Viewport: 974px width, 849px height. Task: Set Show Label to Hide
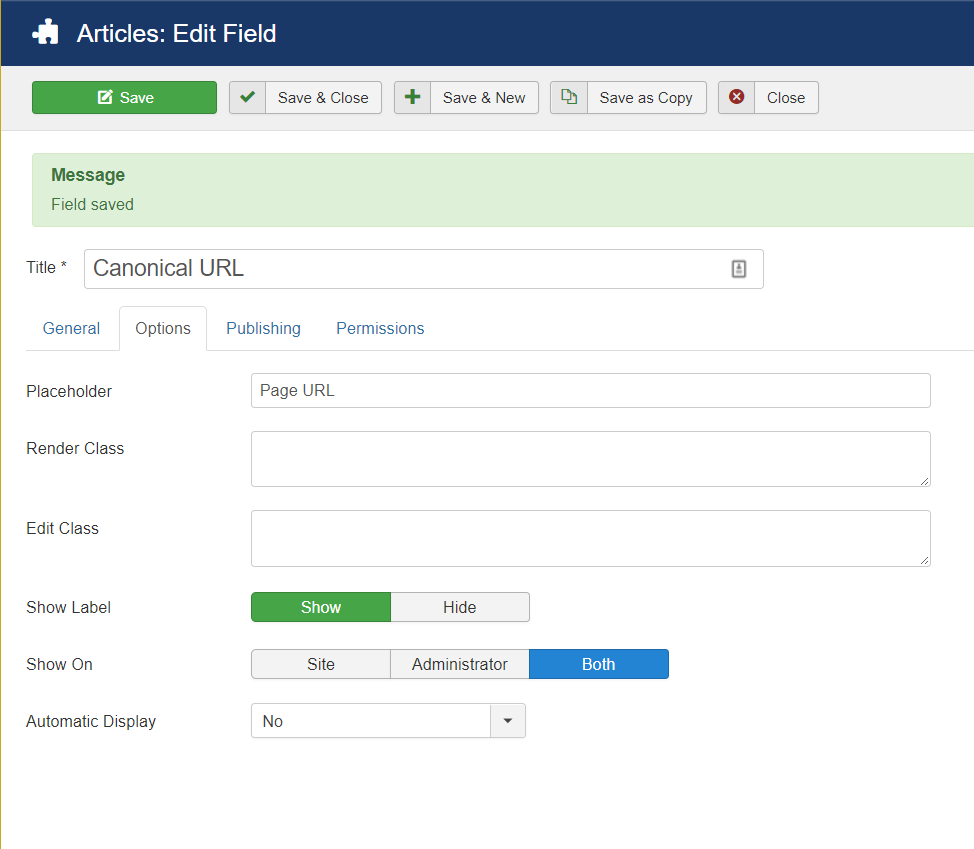460,607
